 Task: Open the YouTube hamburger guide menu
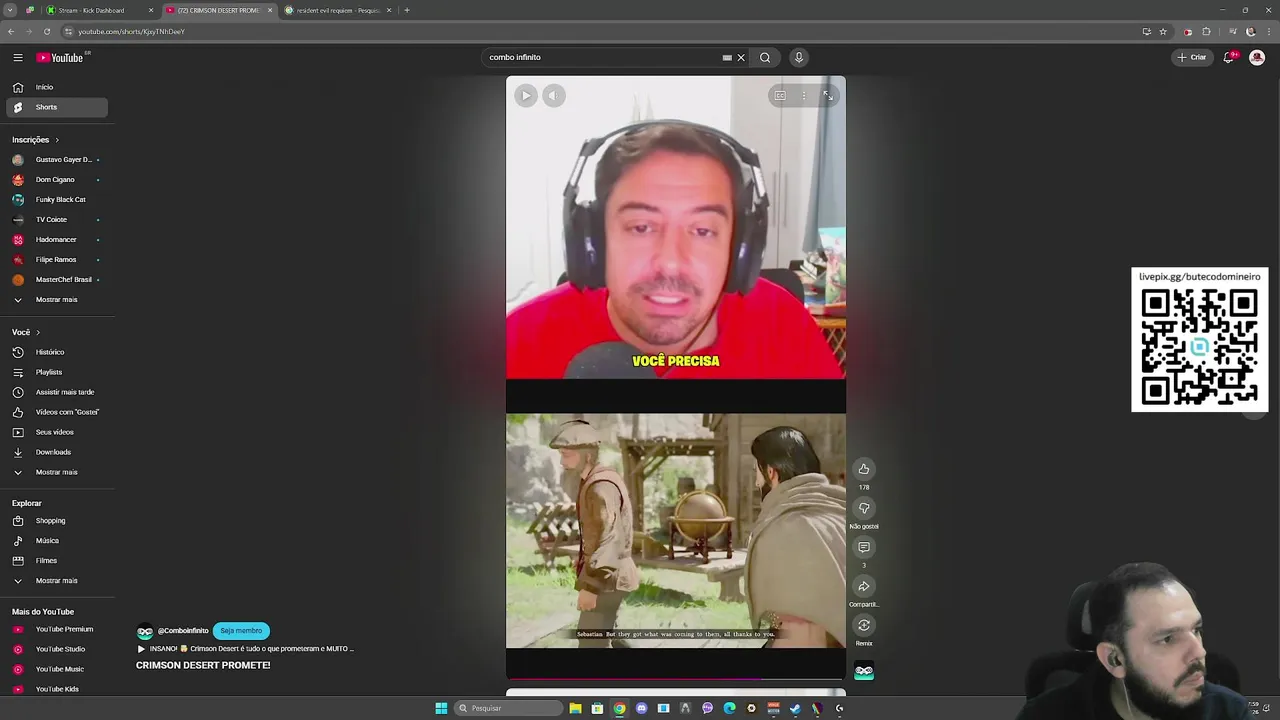point(18,58)
